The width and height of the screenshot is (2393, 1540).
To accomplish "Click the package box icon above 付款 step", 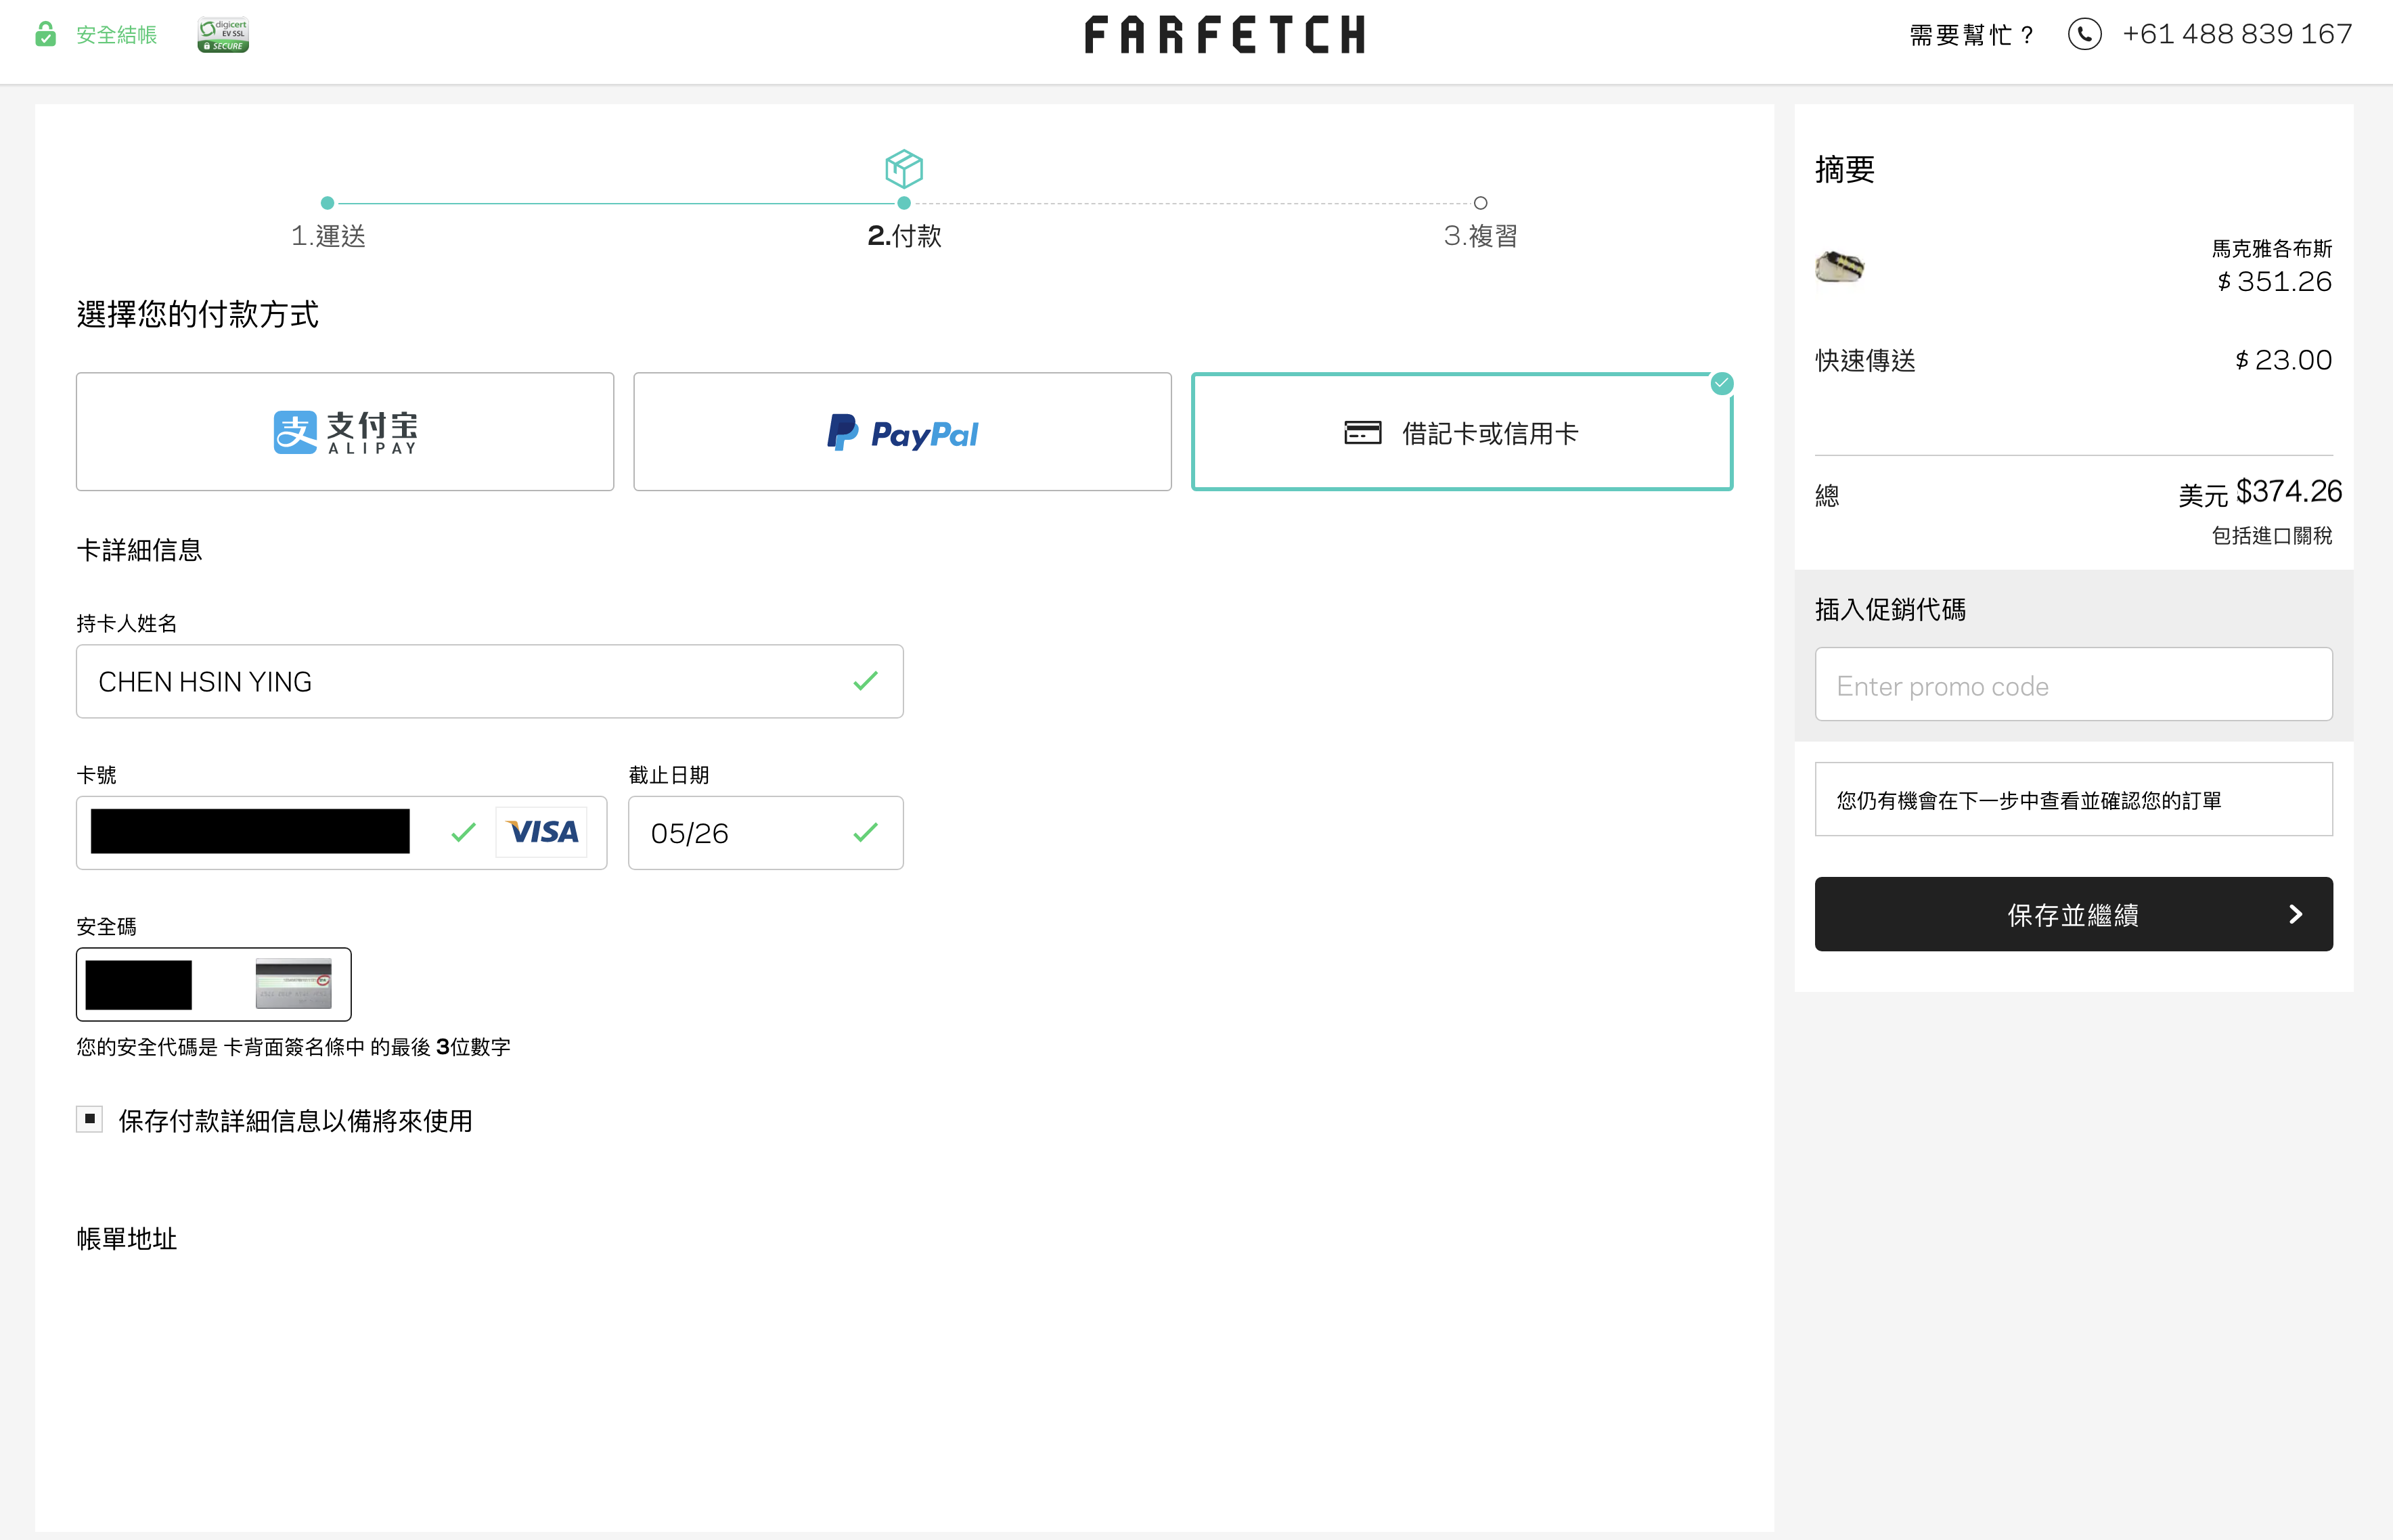I will tap(904, 168).
